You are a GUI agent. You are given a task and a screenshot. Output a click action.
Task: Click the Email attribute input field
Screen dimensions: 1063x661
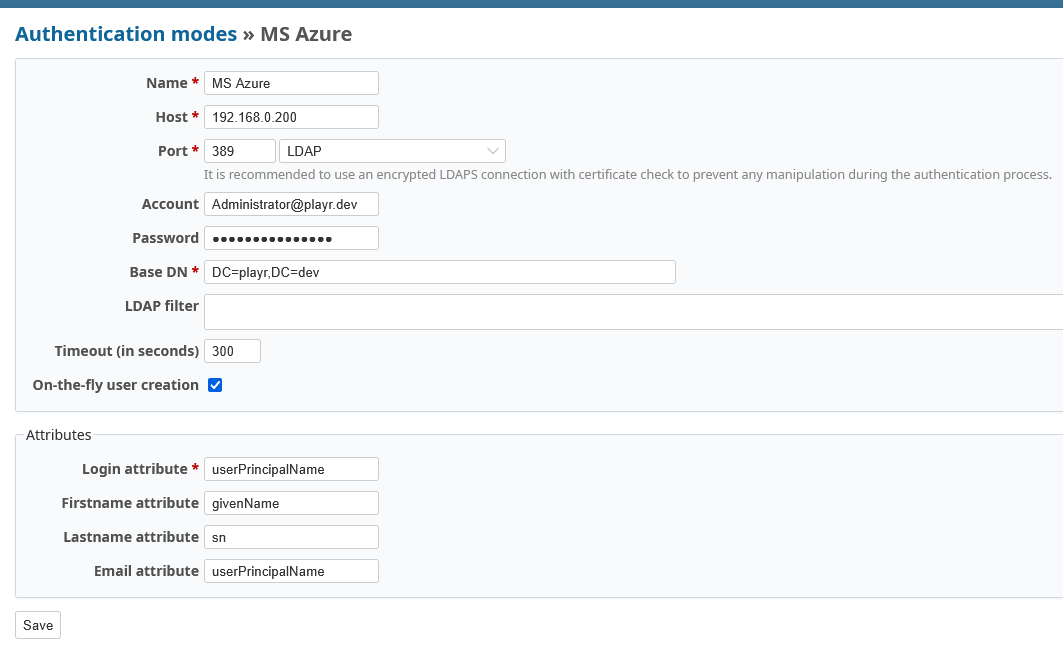click(x=291, y=571)
